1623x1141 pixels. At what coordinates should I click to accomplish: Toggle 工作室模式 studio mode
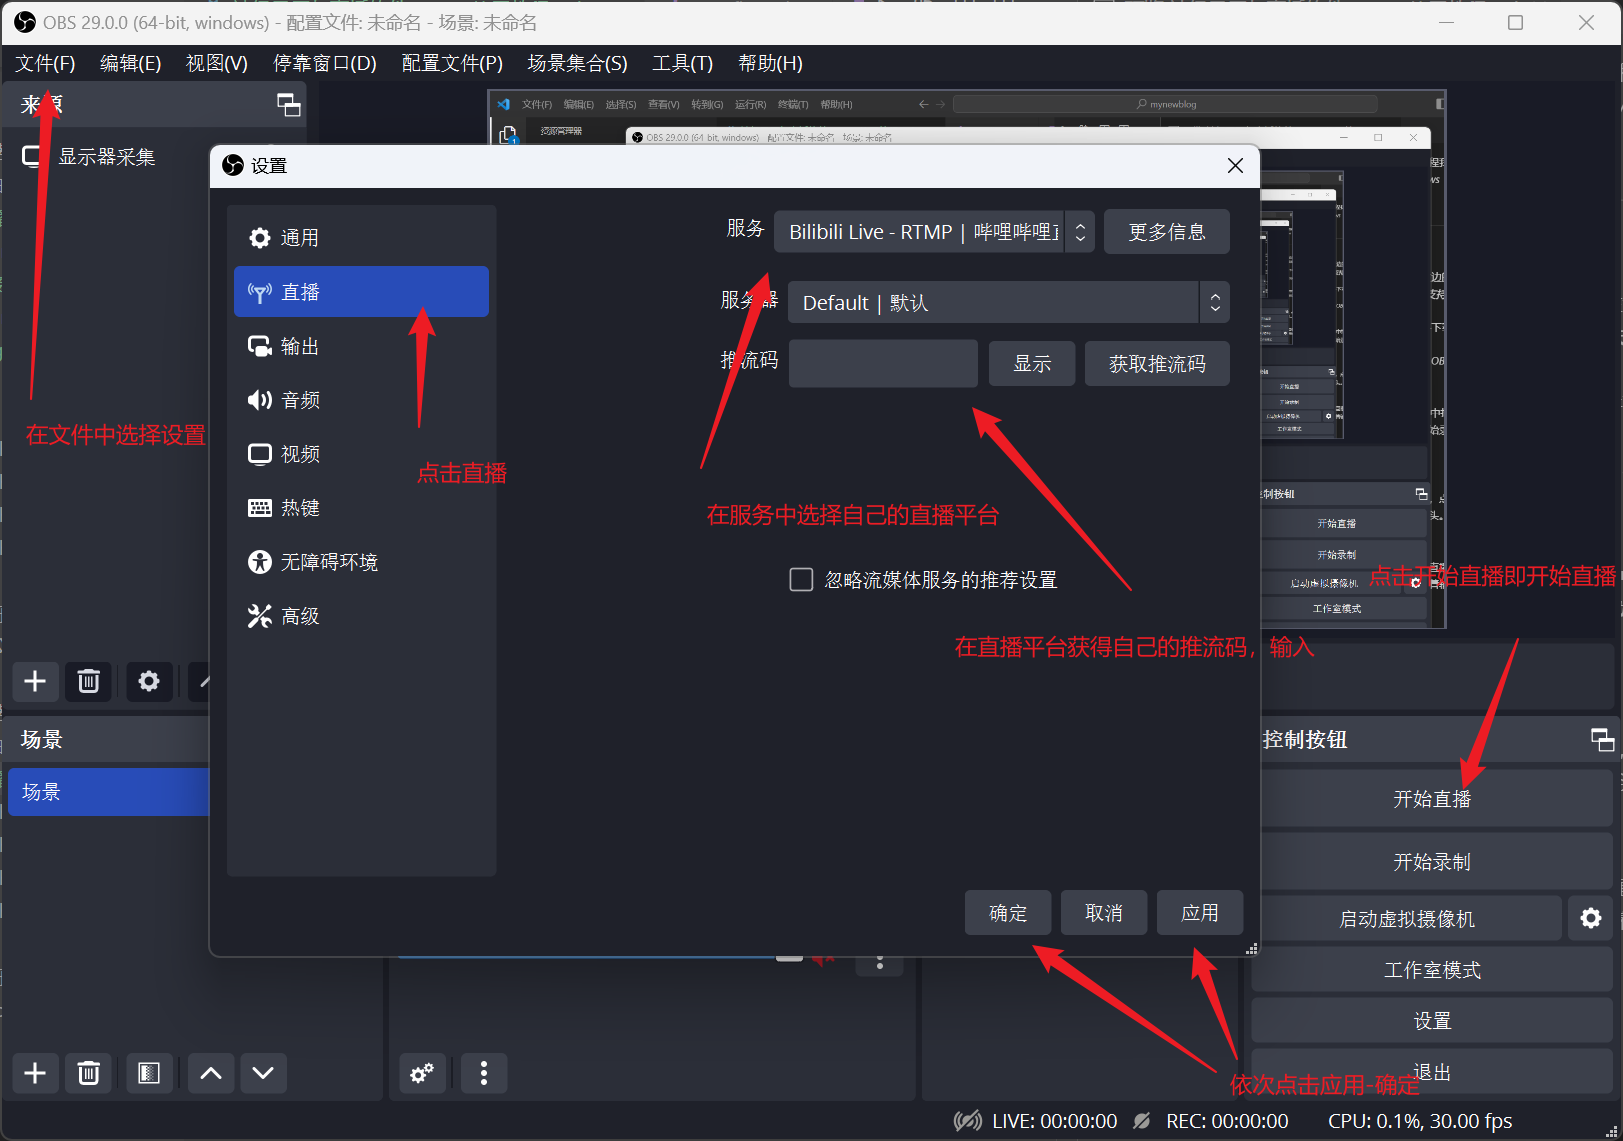pyautogui.click(x=1432, y=970)
